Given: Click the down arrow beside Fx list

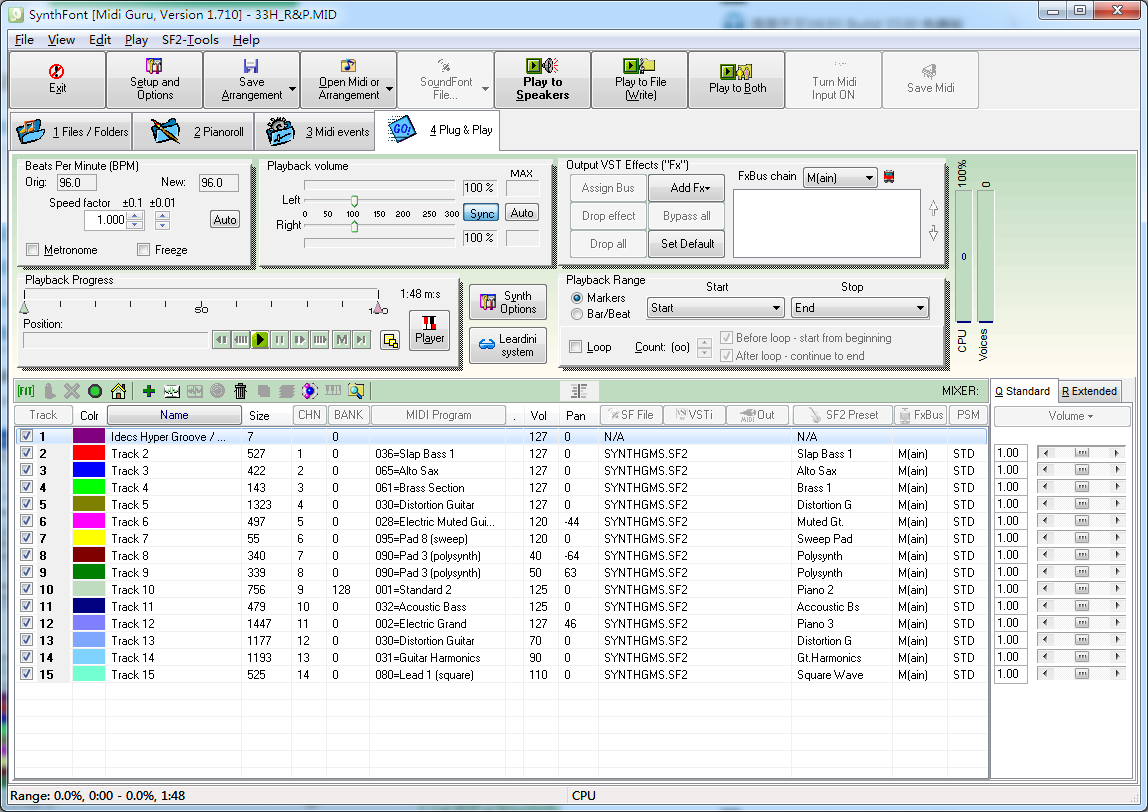Looking at the screenshot, I should (933, 234).
